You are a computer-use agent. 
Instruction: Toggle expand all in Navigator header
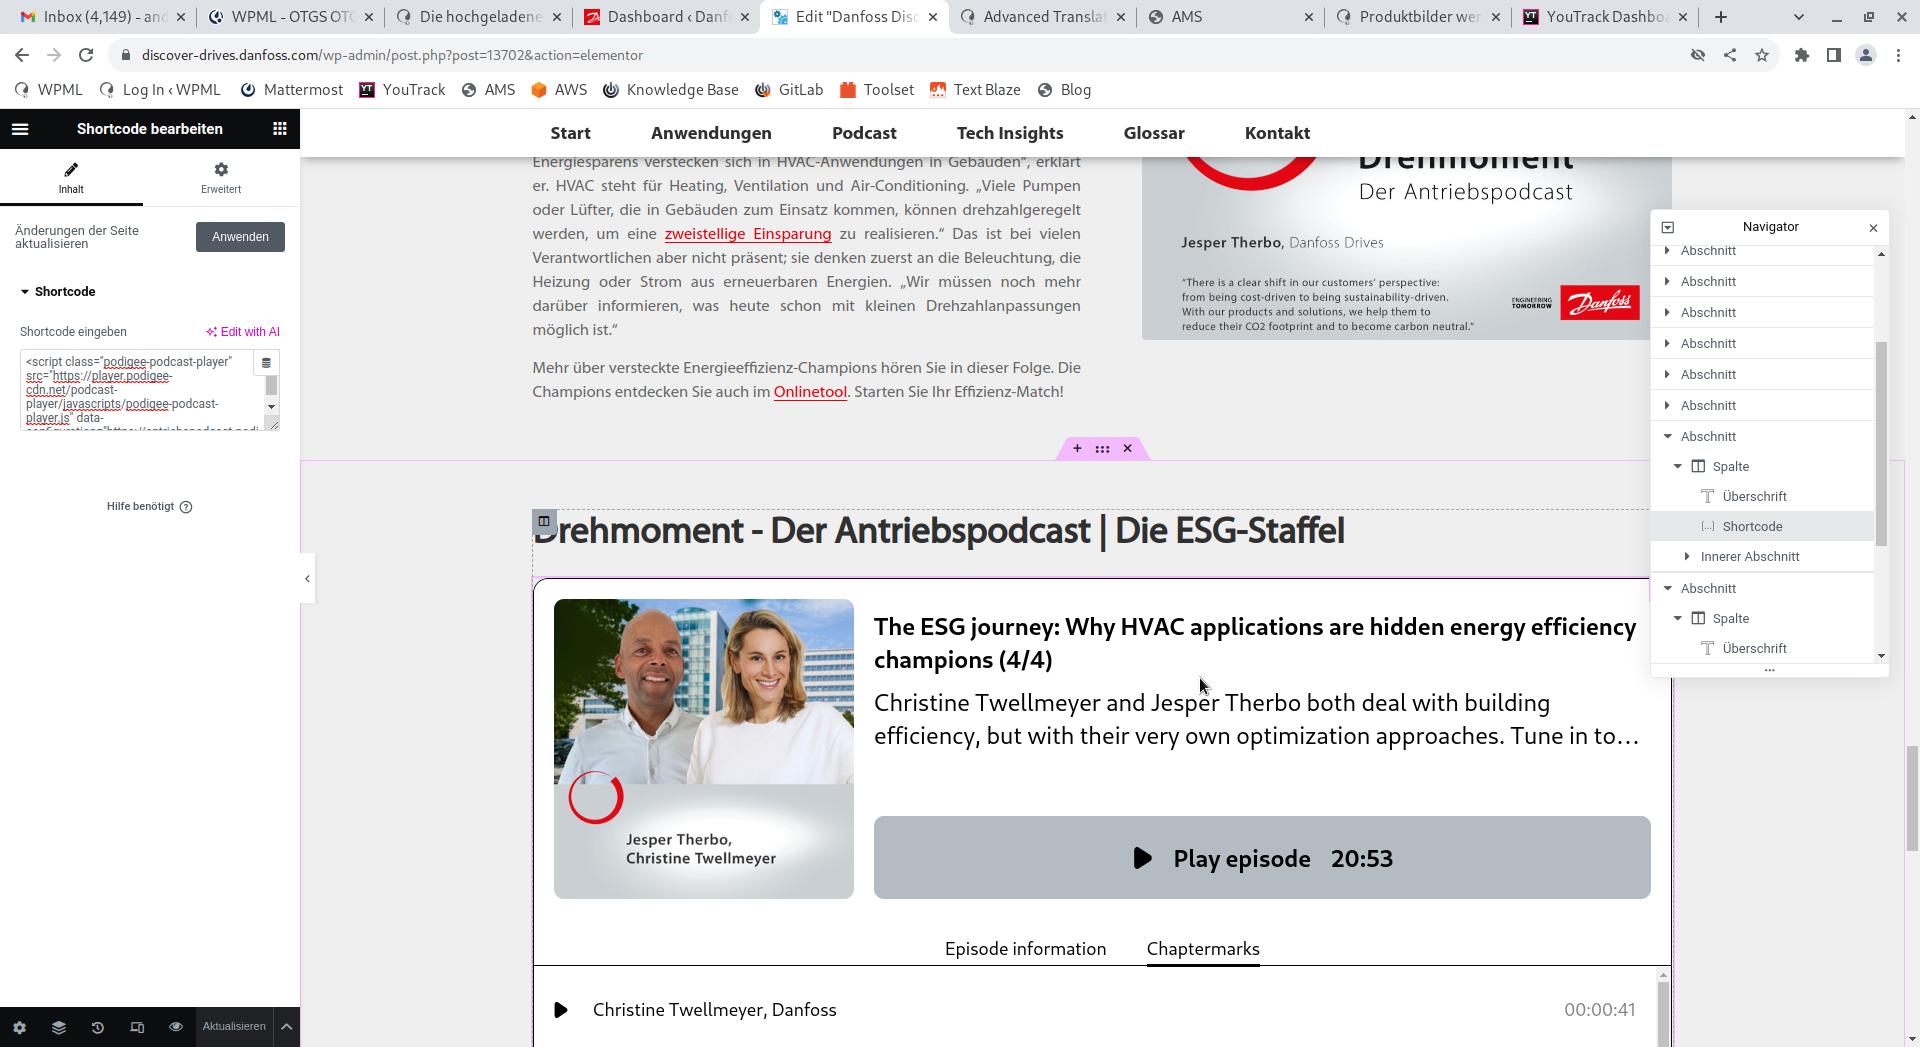point(1667,228)
